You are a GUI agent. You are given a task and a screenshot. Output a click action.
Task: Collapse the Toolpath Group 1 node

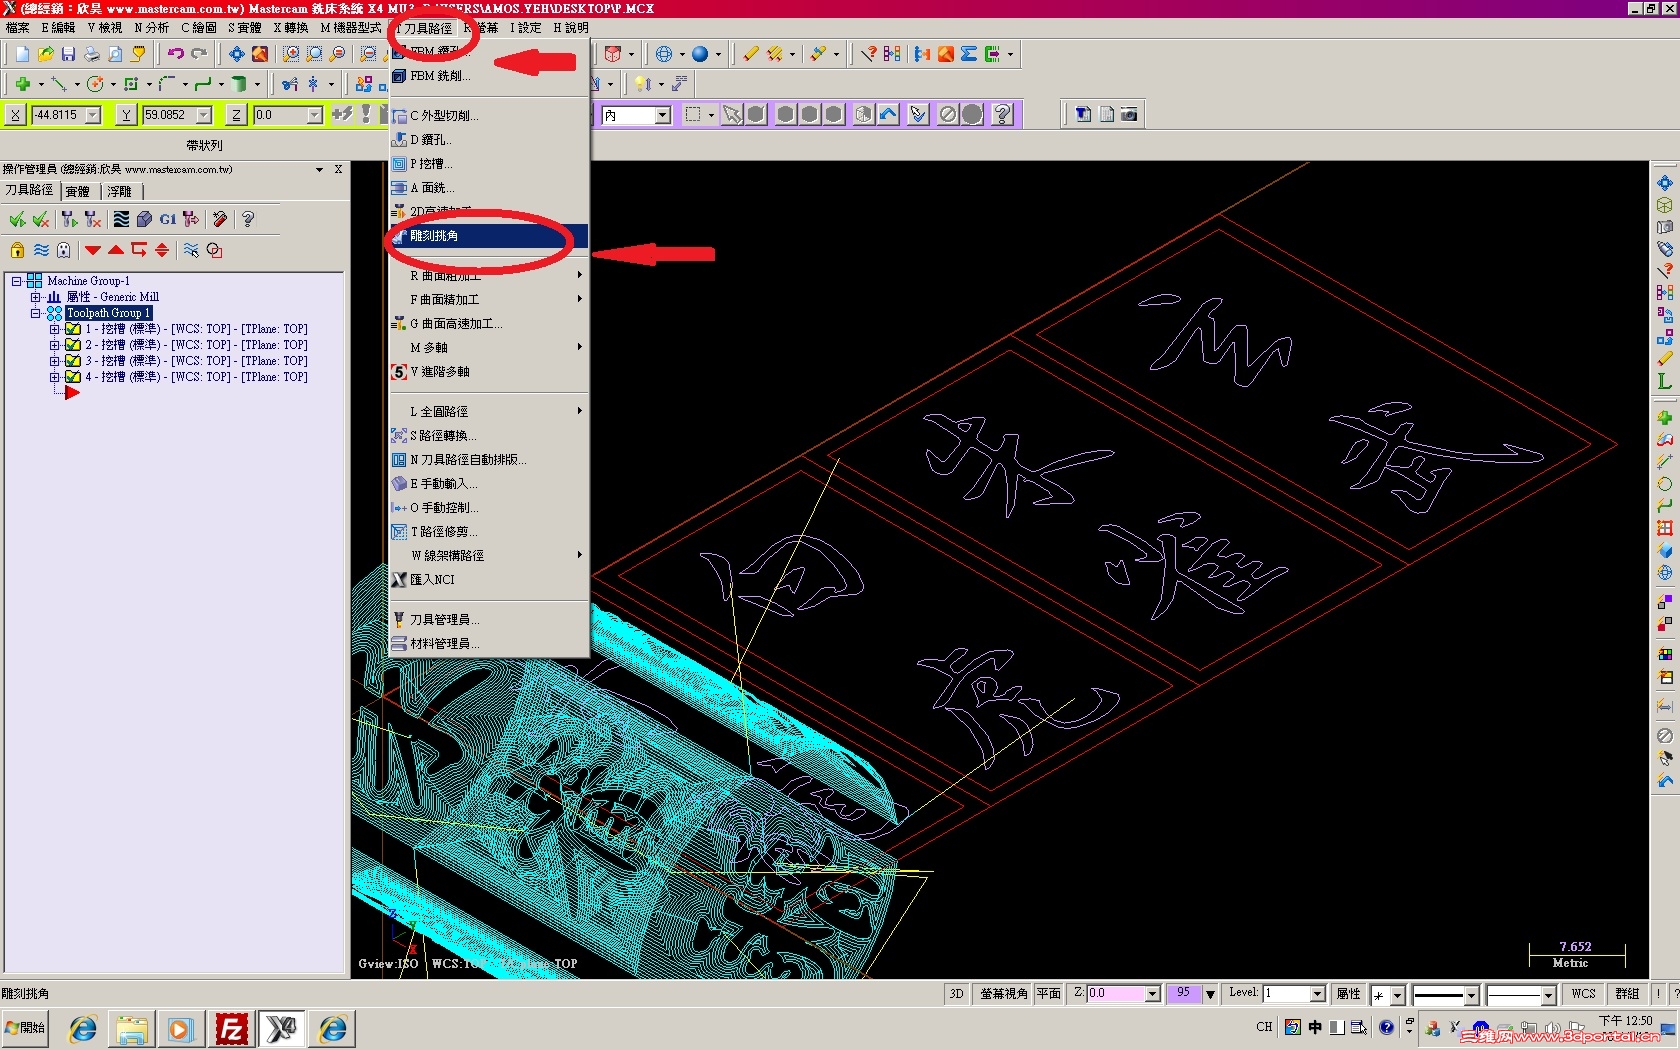point(35,313)
